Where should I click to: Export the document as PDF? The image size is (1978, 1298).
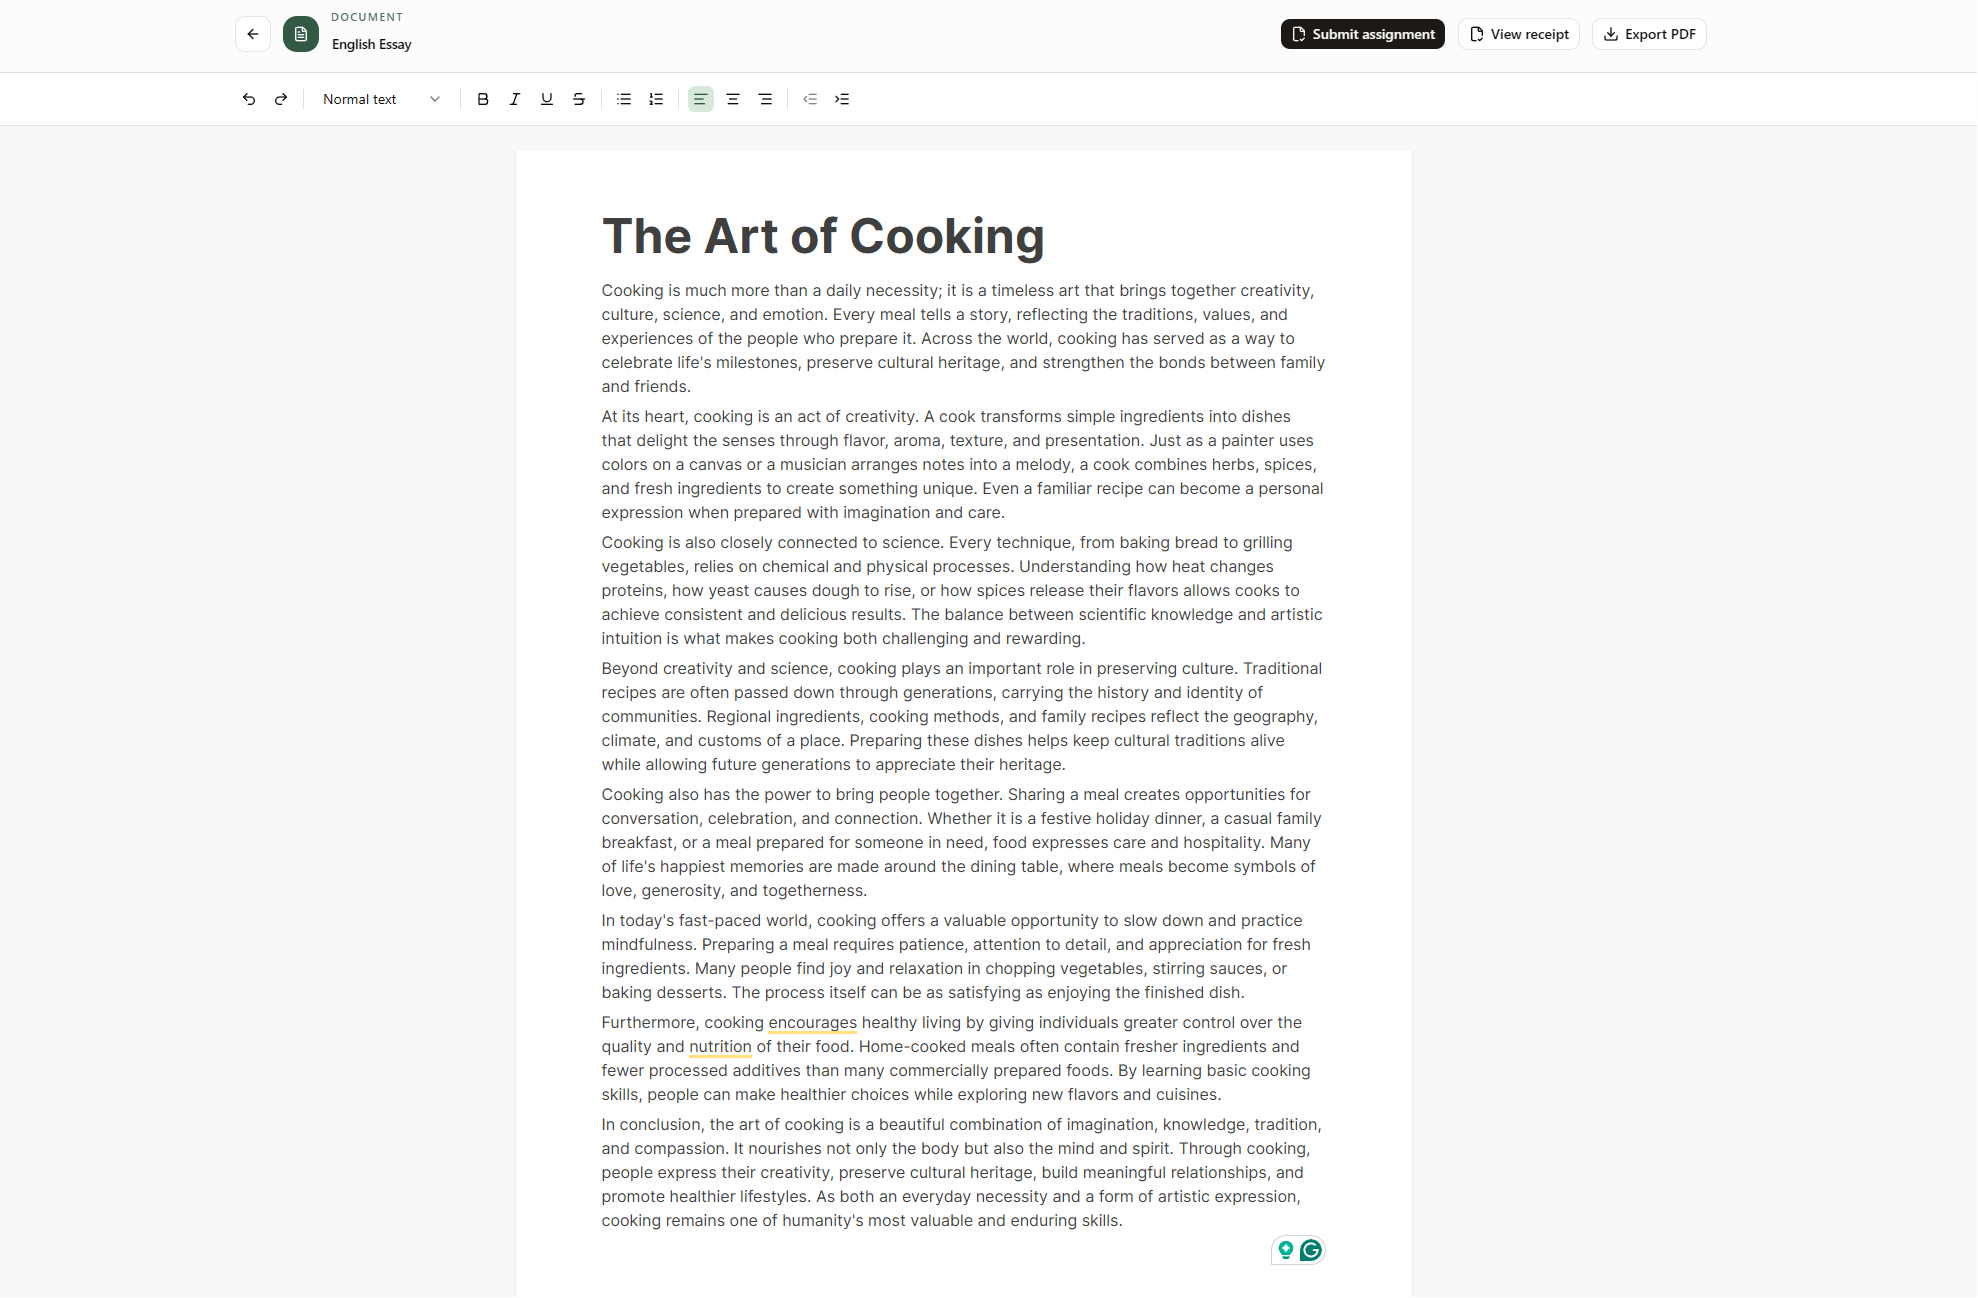pyautogui.click(x=1650, y=34)
